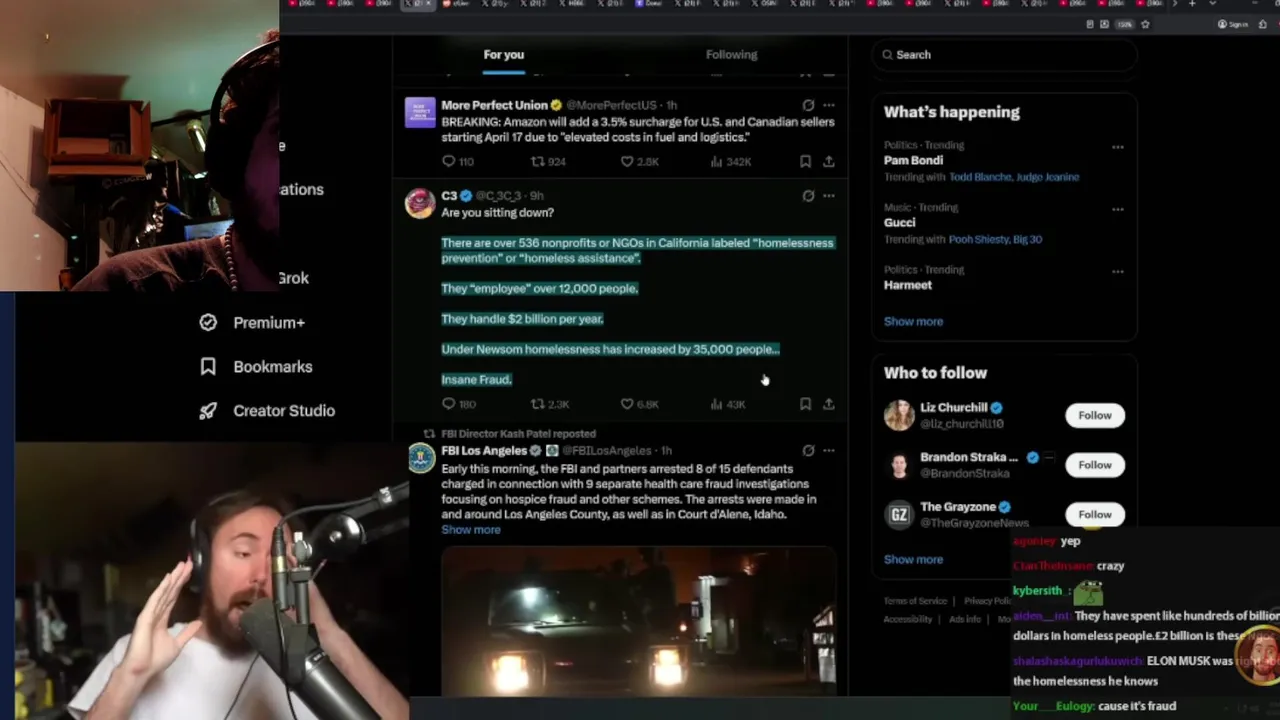Expand FBI Los Angeles post with Show more

471,530
